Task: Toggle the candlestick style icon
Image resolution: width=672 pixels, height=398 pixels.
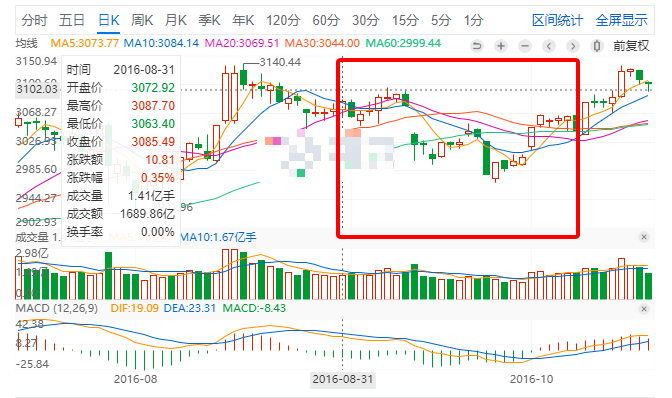Action: coord(597,46)
